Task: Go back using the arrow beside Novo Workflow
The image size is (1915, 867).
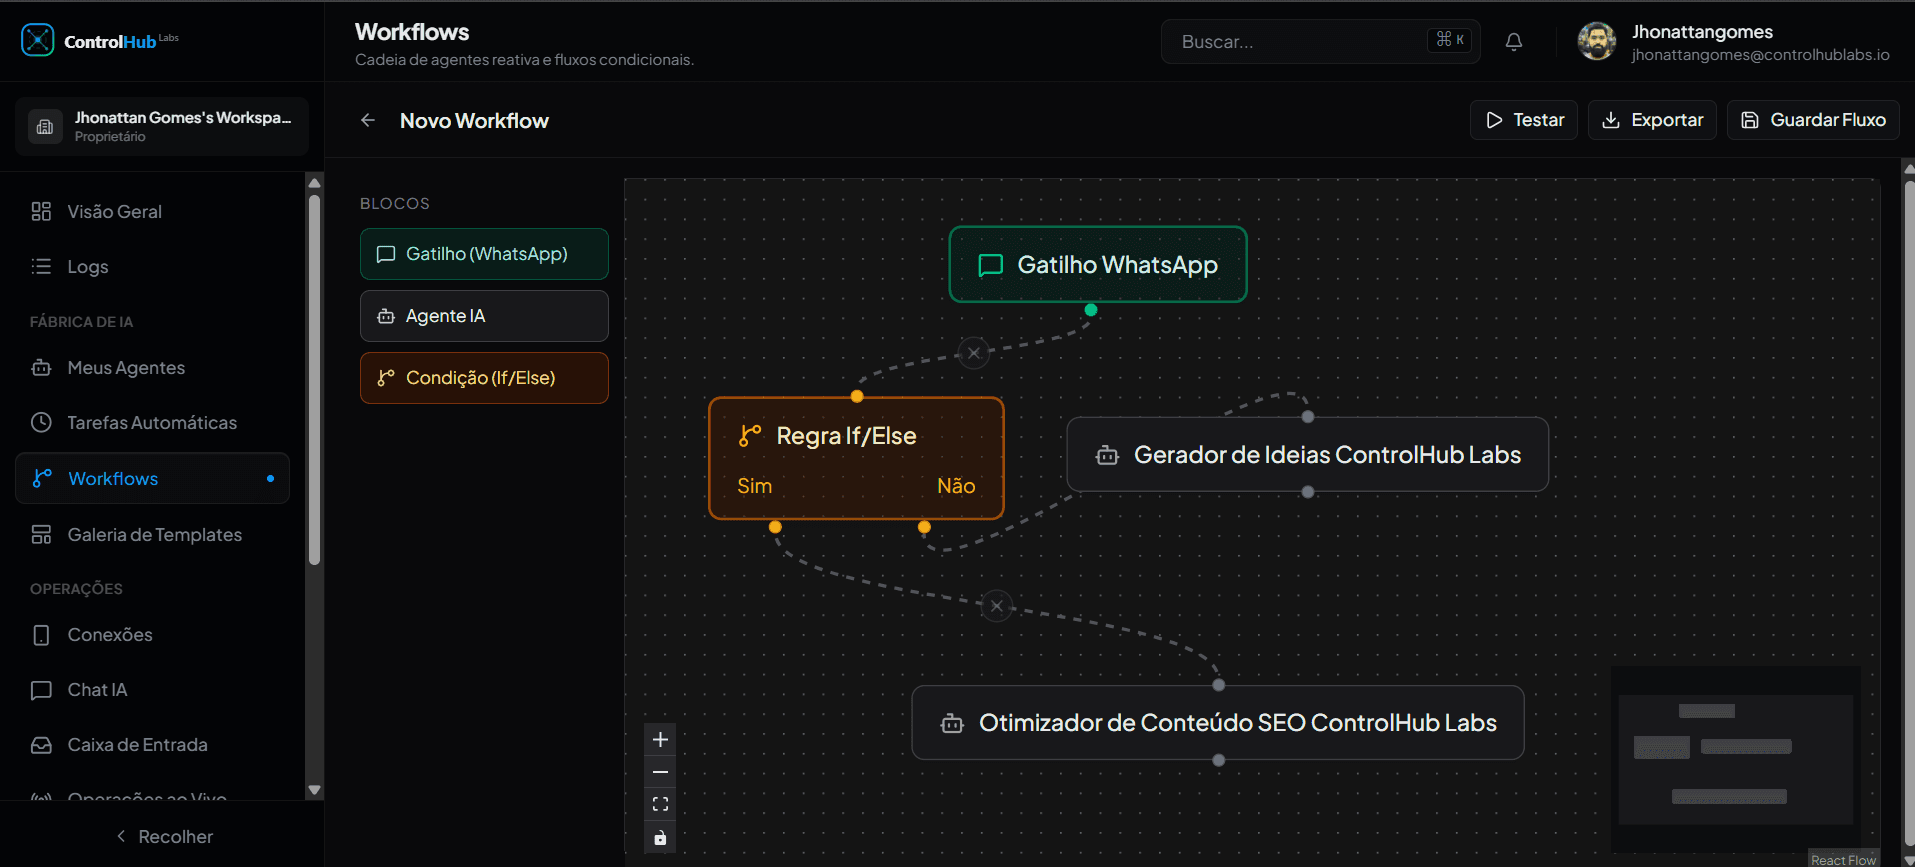Action: tap(368, 120)
